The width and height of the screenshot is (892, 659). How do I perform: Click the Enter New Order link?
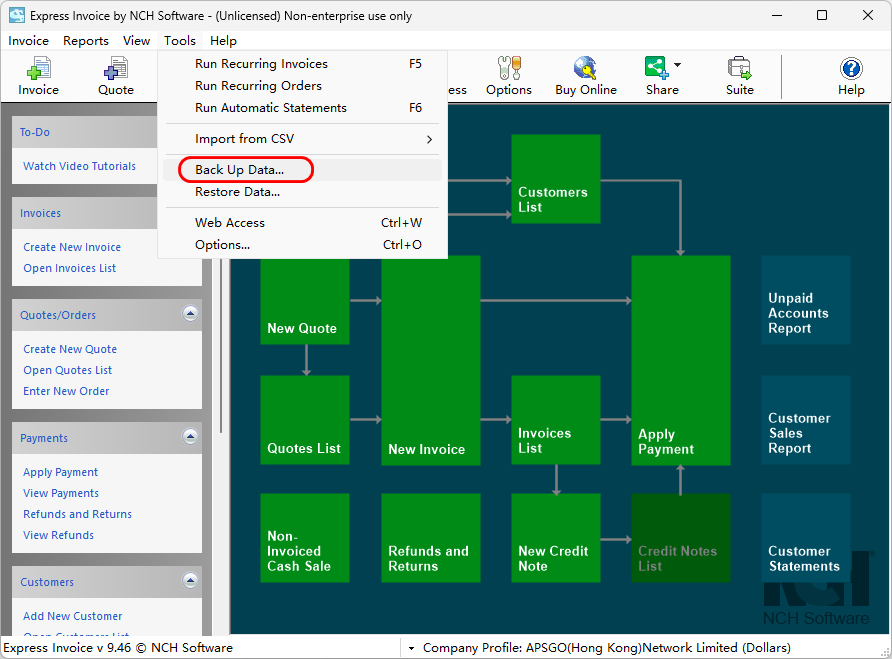[66, 391]
